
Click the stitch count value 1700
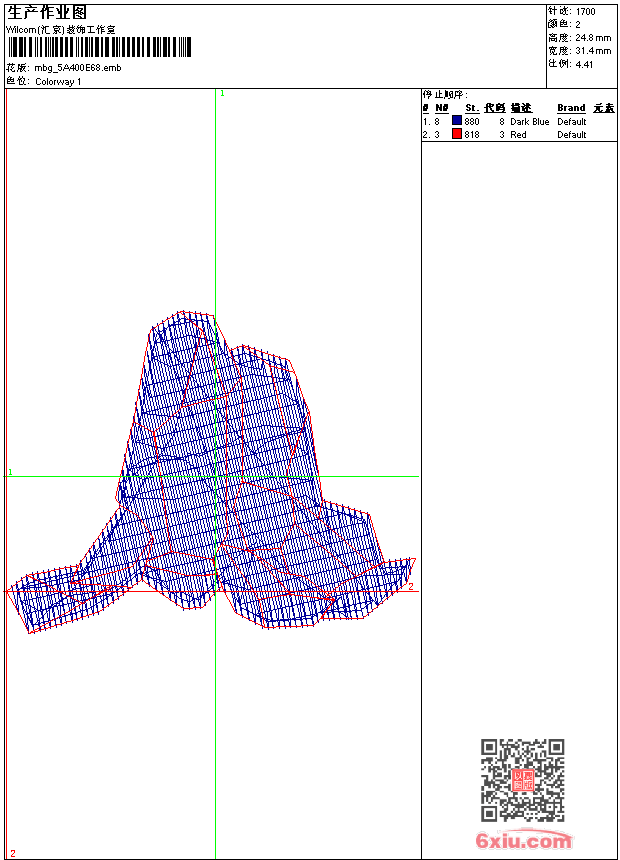coord(585,12)
